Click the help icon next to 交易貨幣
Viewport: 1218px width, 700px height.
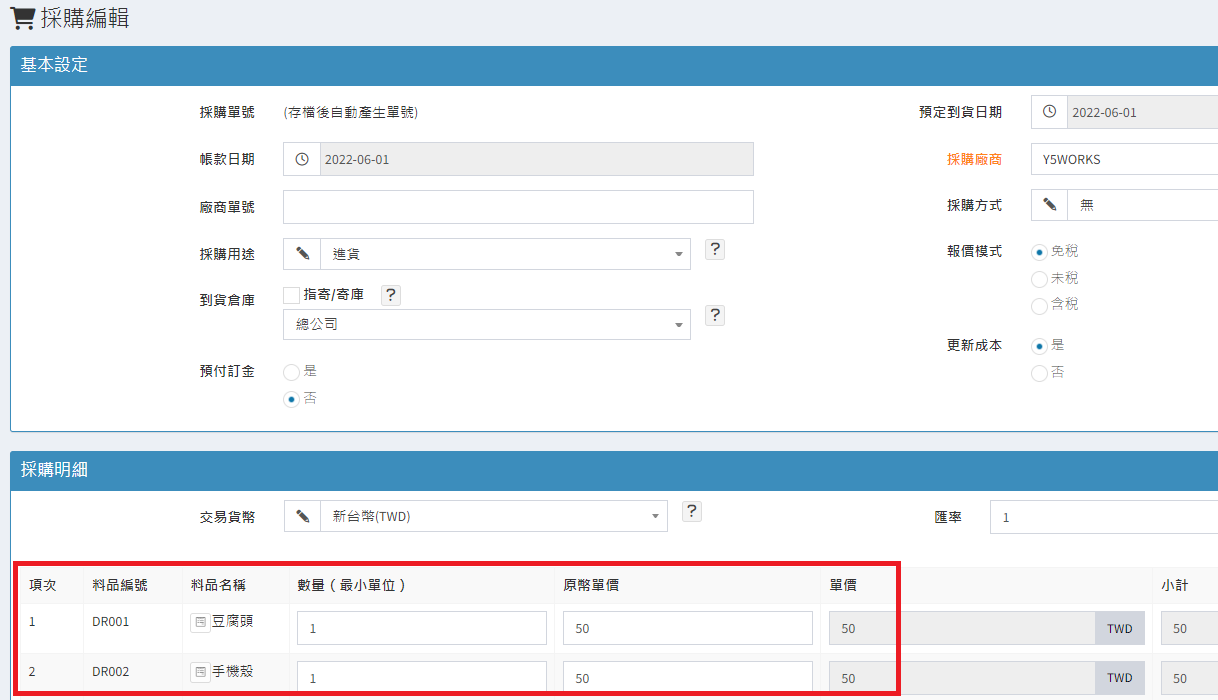pos(691,512)
